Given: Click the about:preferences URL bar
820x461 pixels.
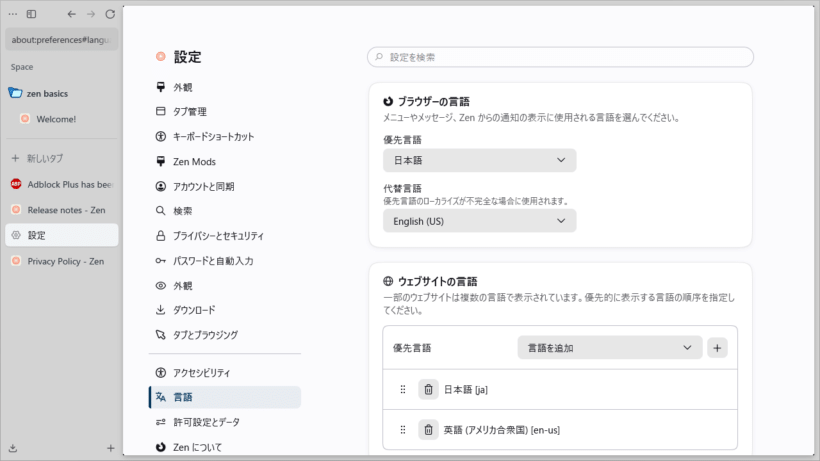Looking at the screenshot, I should click(x=62, y=40).
